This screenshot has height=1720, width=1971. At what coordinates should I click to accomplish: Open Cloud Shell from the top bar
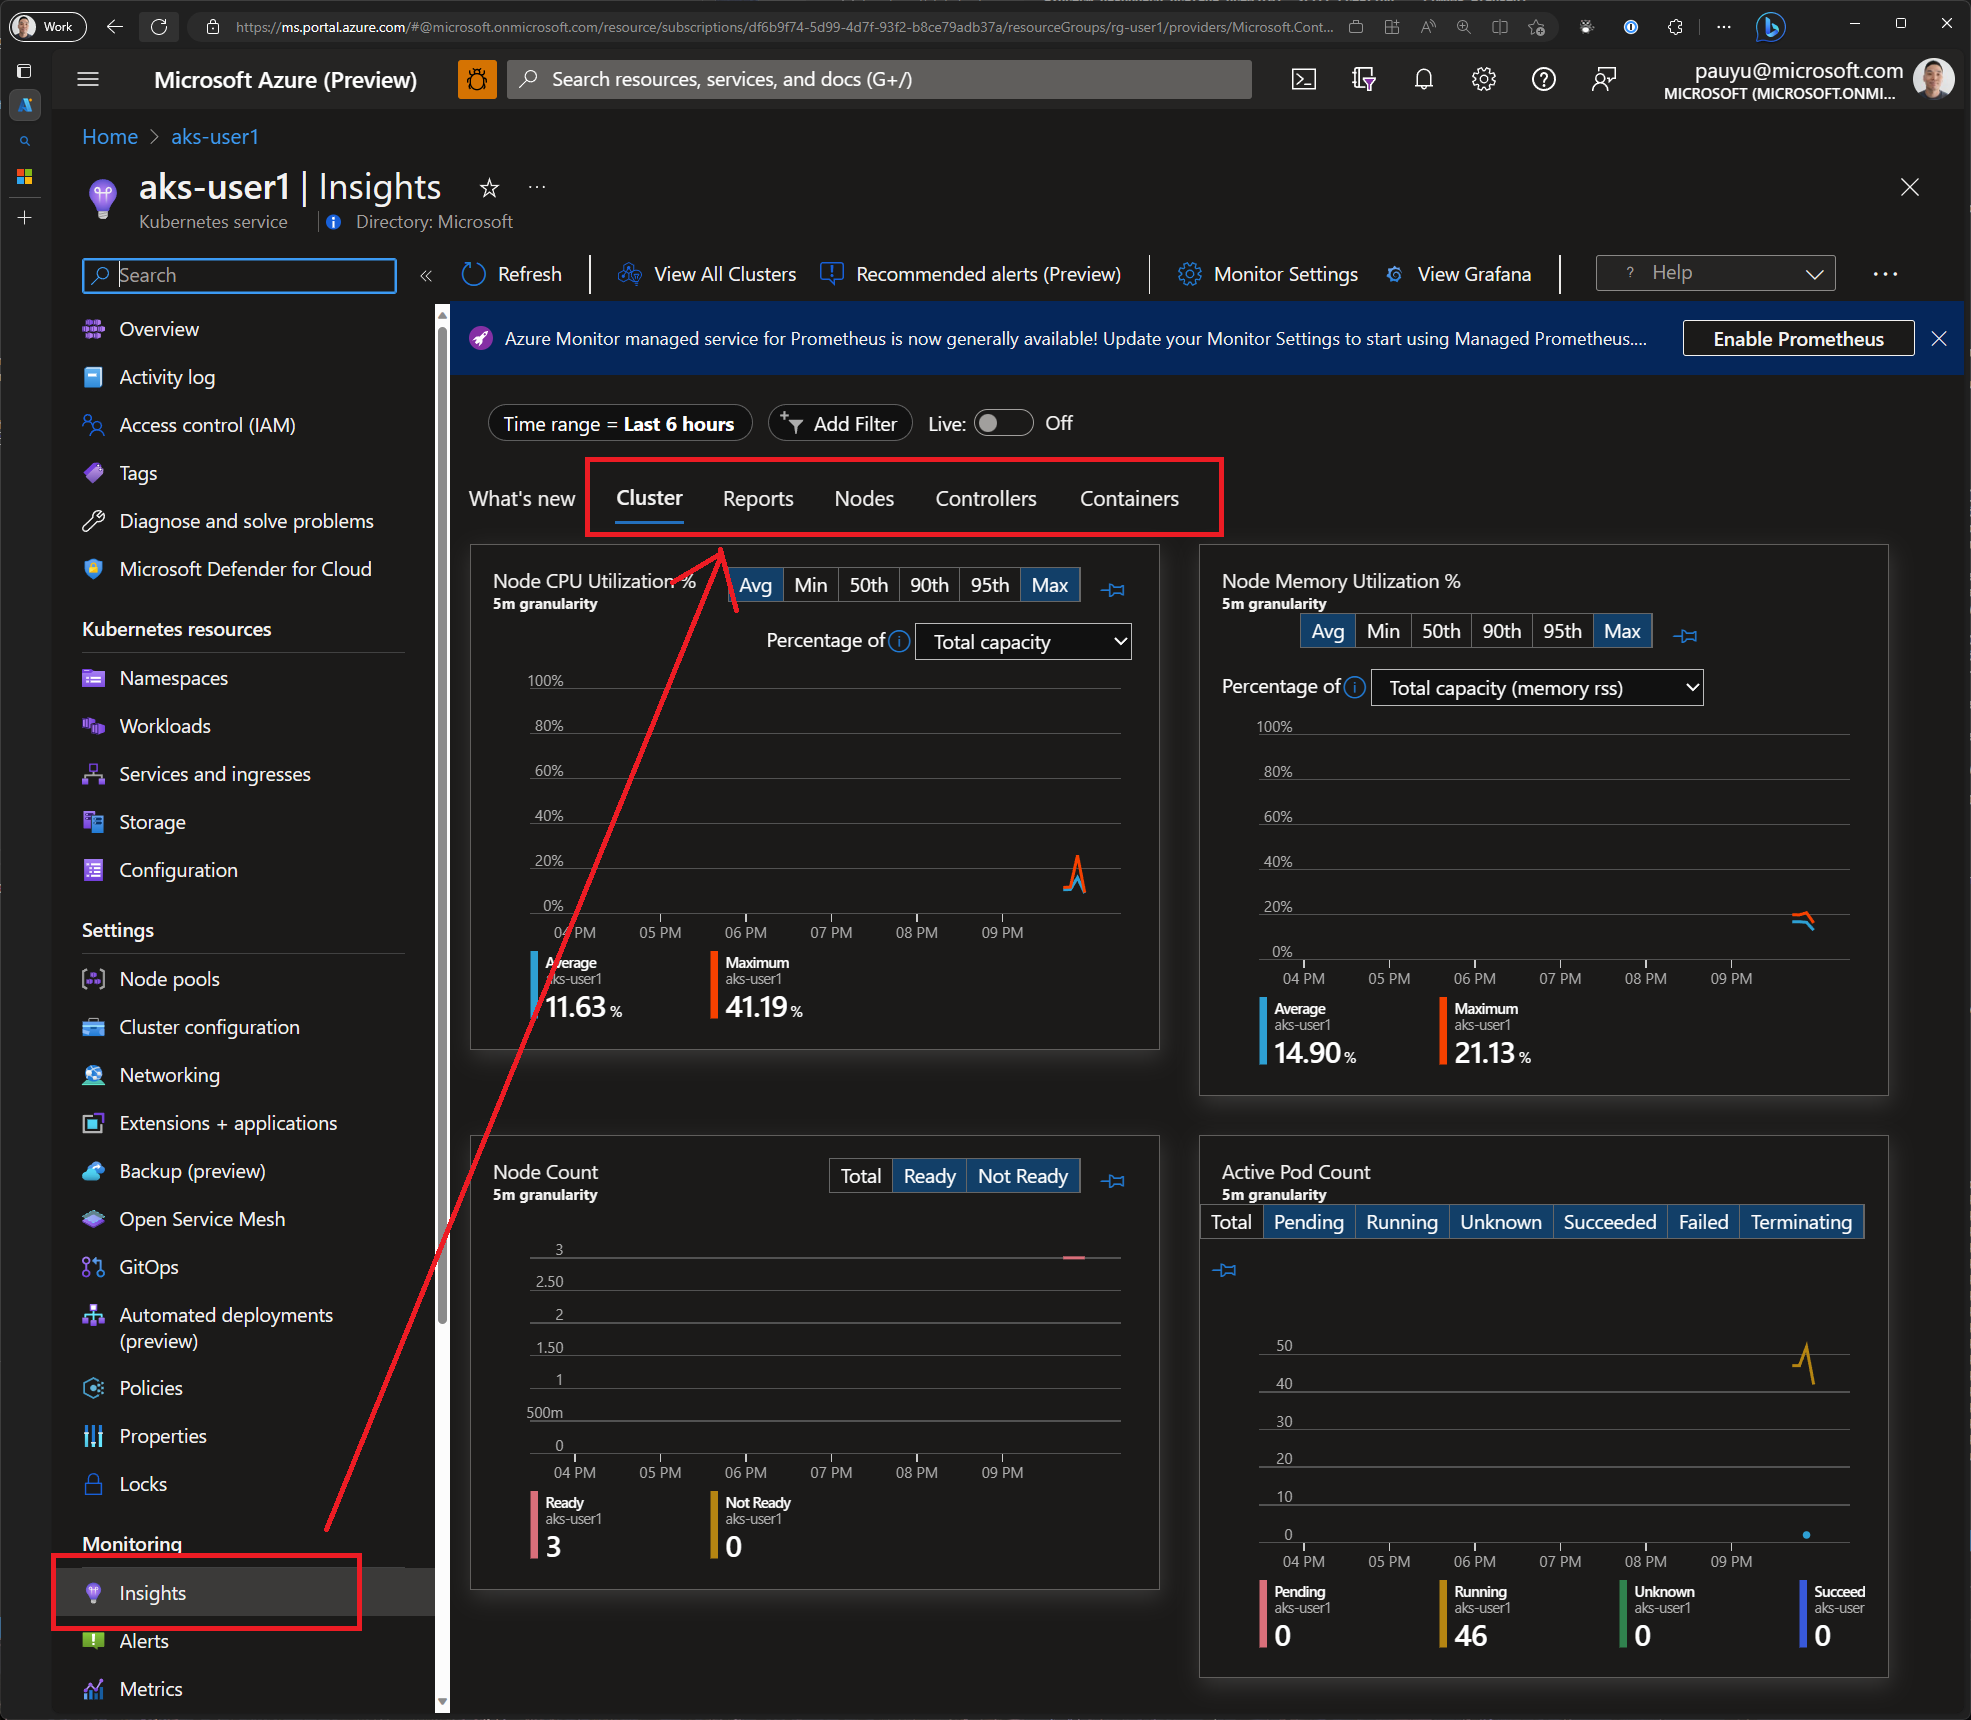pos(1304,79)
